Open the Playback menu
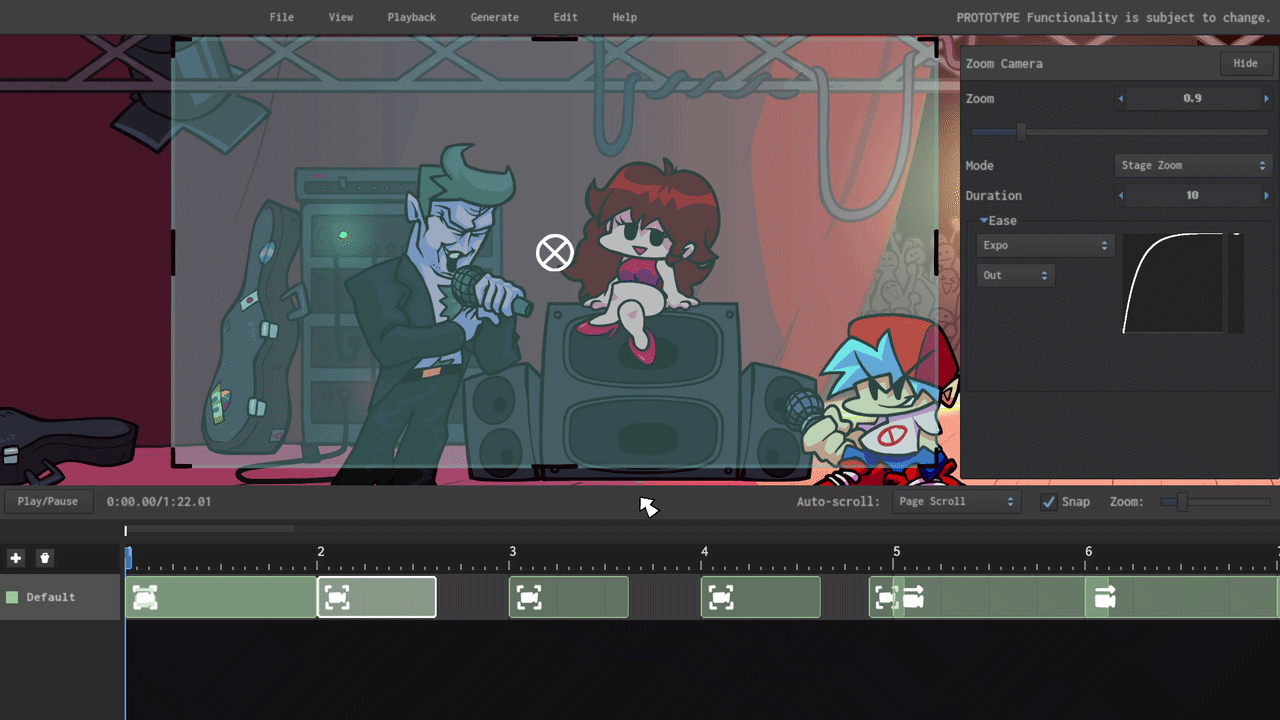 [411, 17]
